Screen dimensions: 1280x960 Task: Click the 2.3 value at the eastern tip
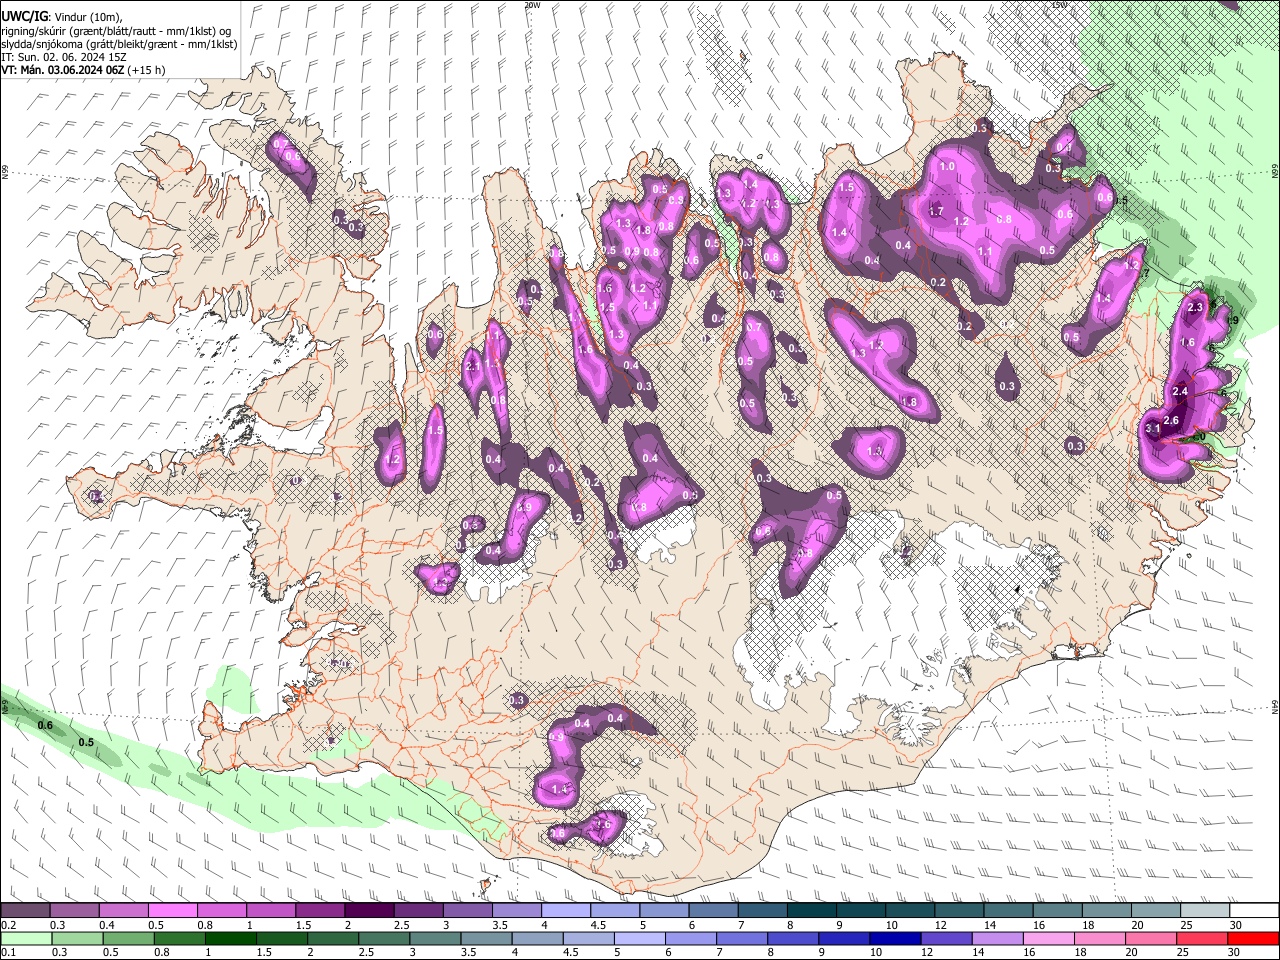(x=1195, y=308)
